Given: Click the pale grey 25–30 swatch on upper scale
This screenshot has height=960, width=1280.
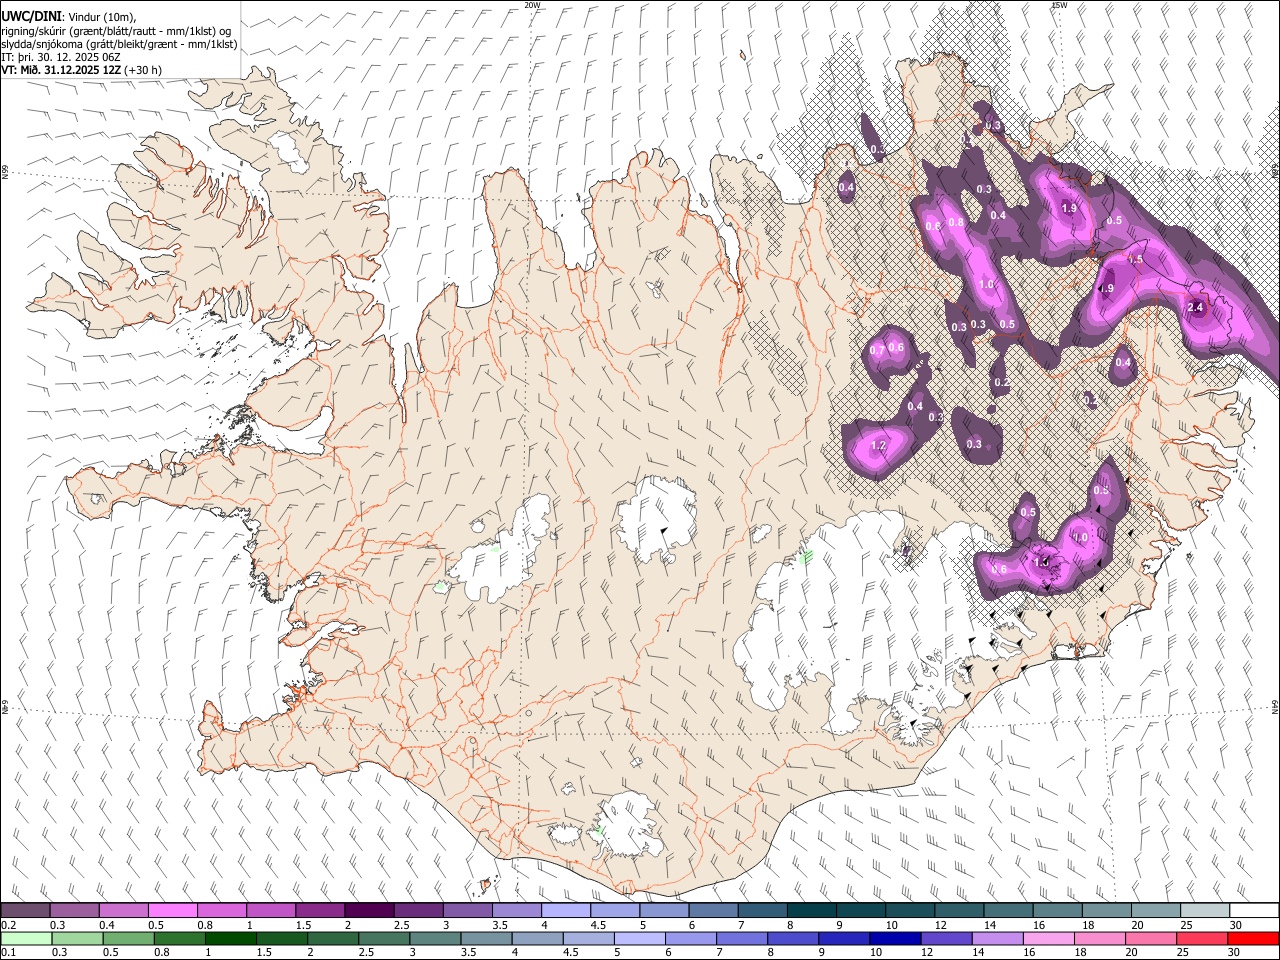Looking at the screenshot, I should 1204,911.
